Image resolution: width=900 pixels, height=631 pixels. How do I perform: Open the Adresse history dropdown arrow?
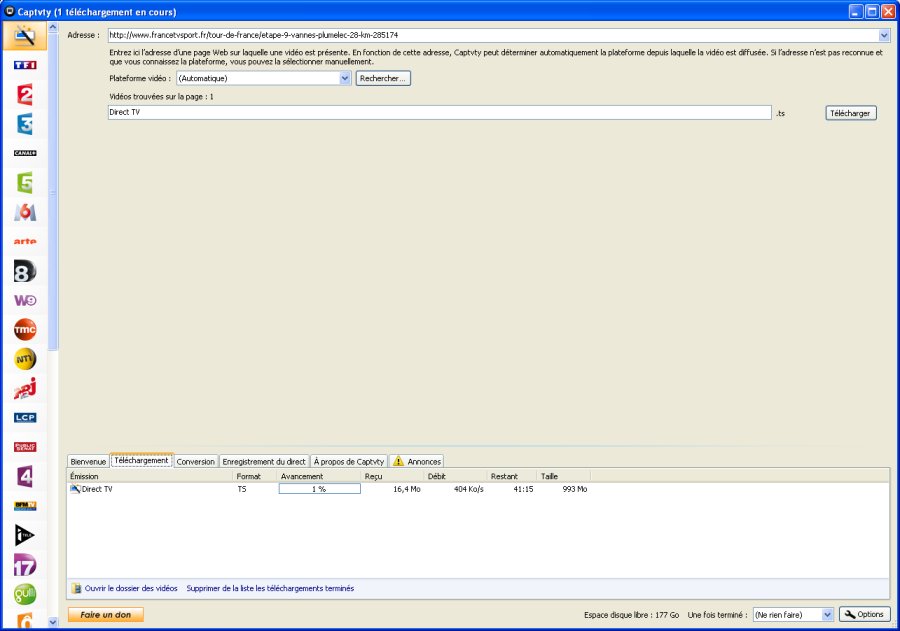[884, 35]
